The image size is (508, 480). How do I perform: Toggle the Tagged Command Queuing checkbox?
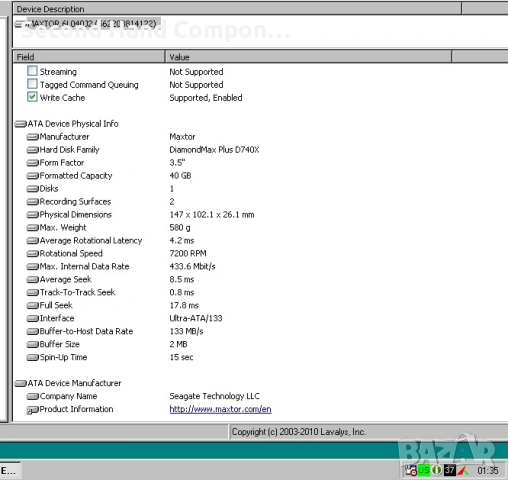pos(32,84)
